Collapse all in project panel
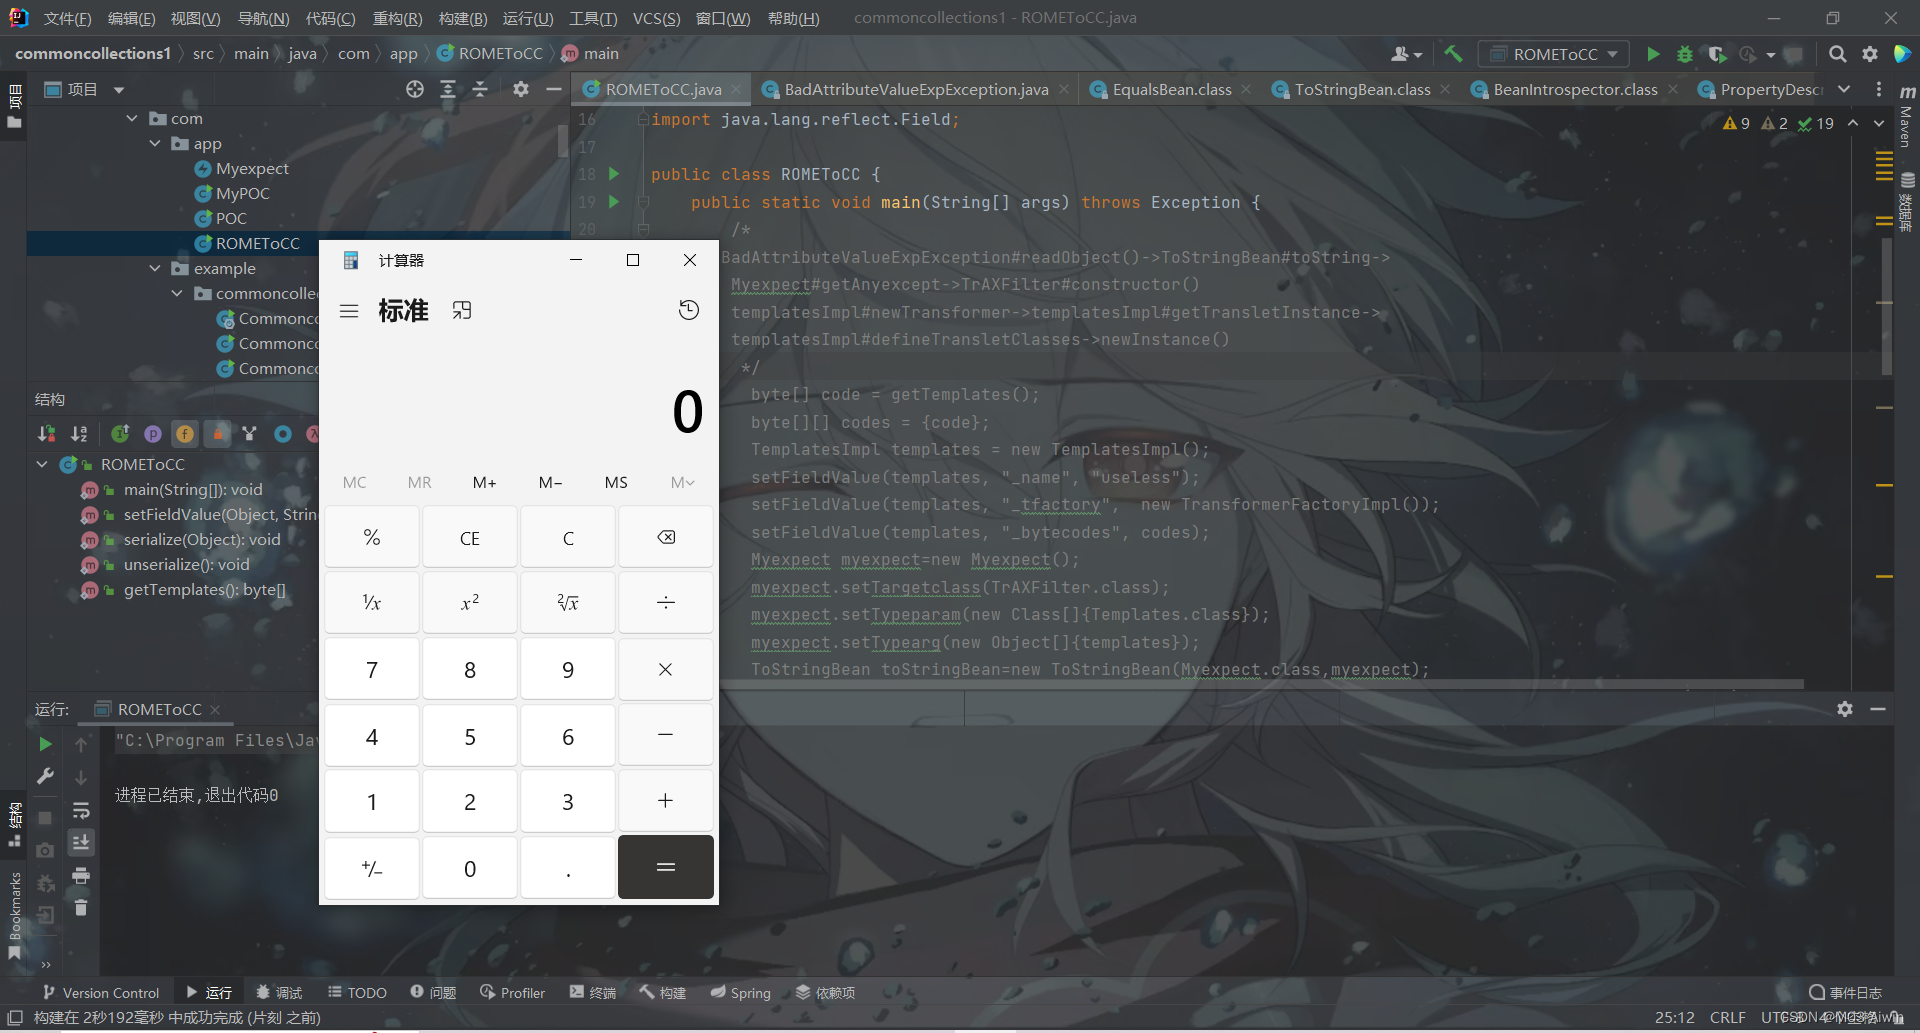This screenshot has width=1920, height=1033. 480,89
